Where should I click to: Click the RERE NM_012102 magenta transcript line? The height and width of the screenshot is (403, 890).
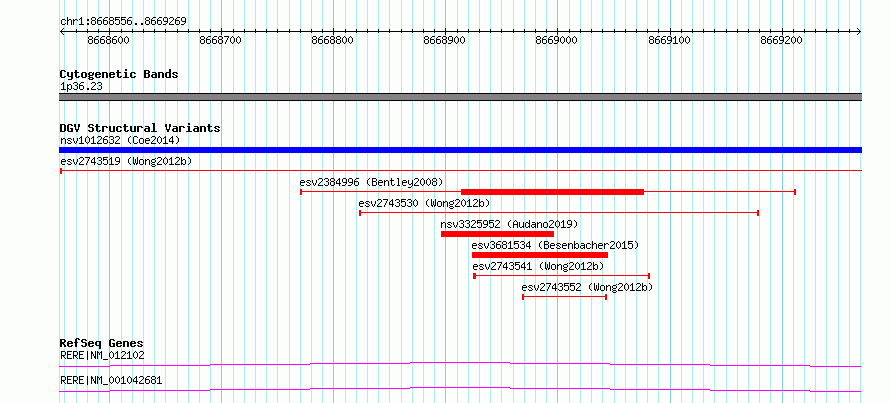460,364
